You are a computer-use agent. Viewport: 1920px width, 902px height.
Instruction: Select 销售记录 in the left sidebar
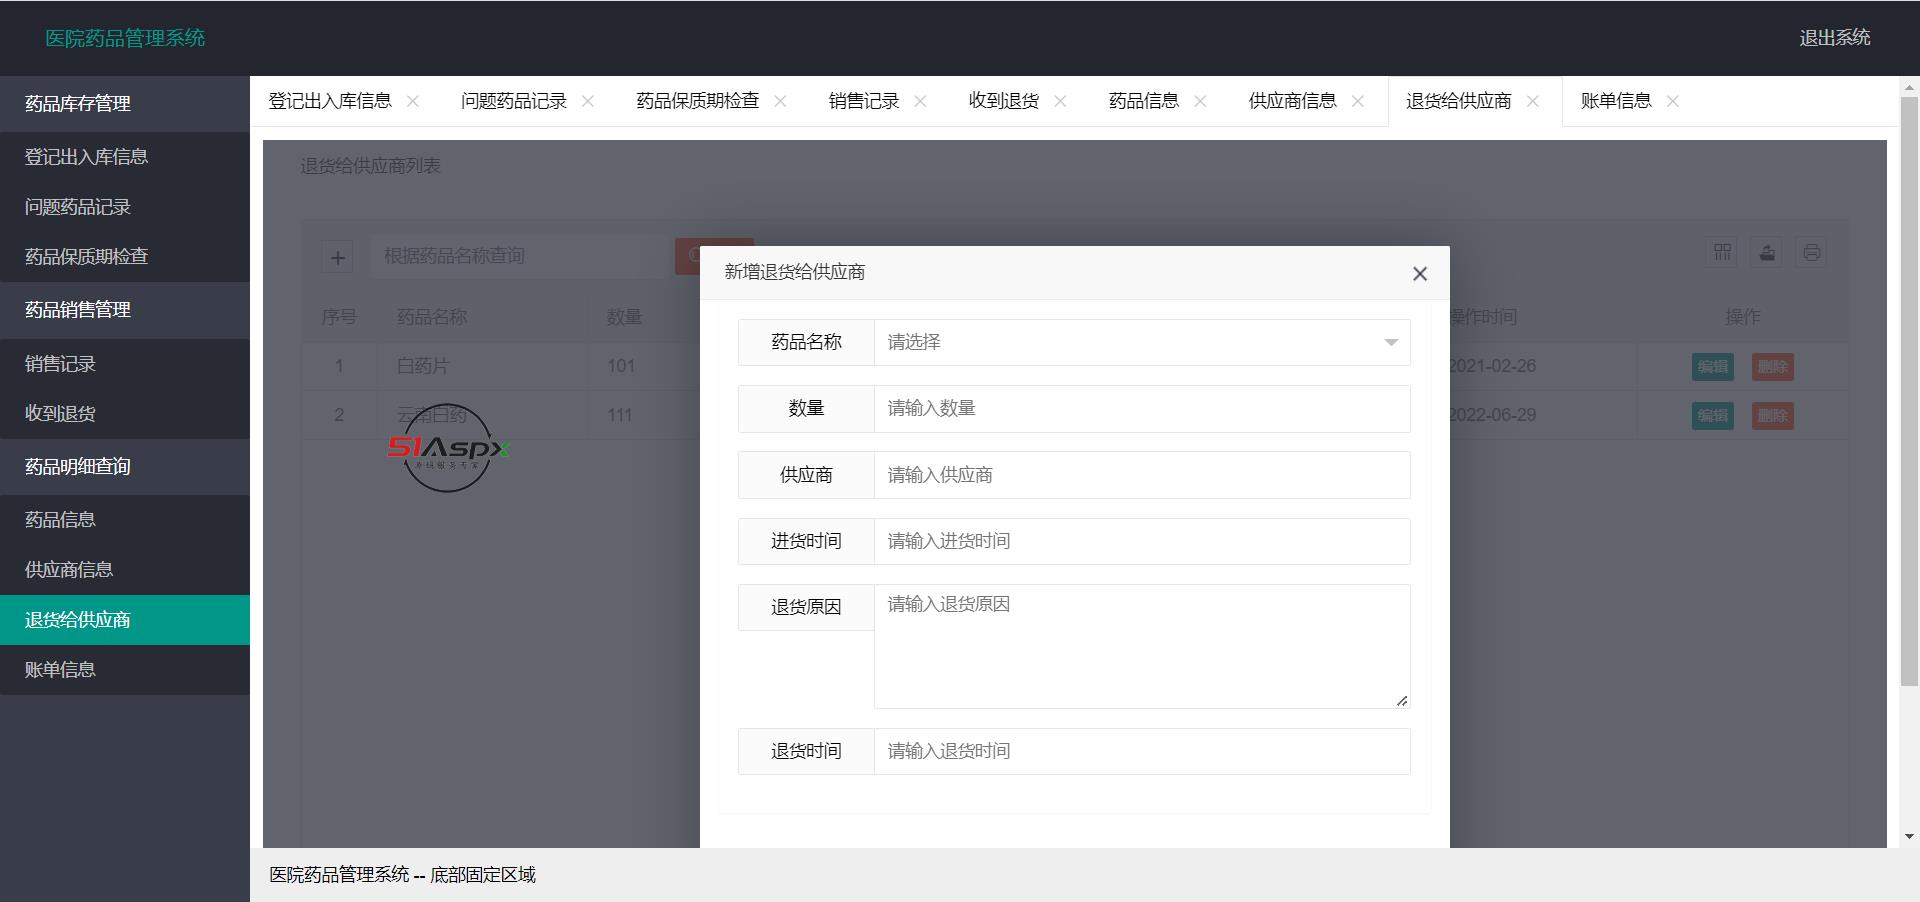point(57,362)
